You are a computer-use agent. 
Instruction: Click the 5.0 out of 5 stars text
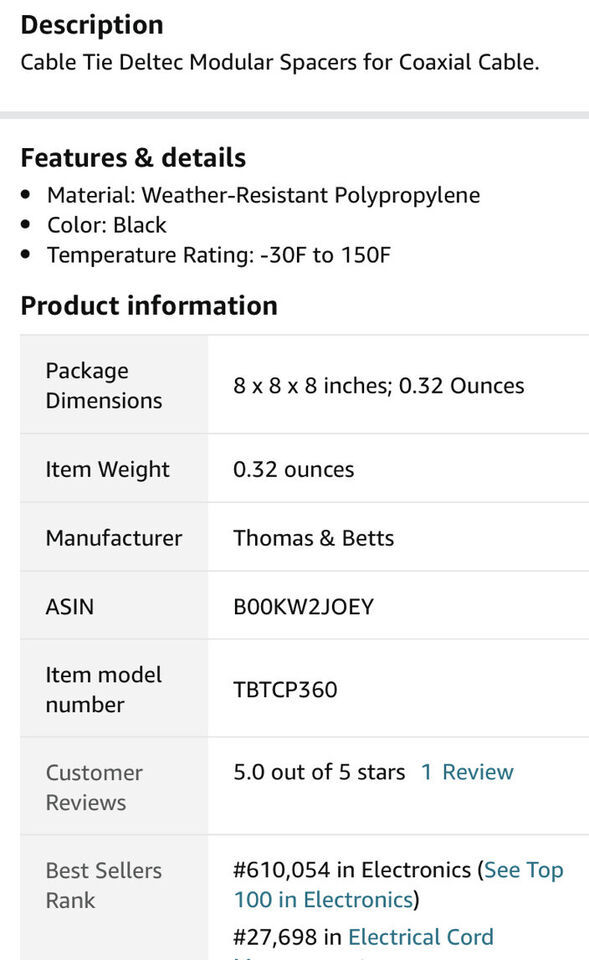click(x=319, y=772)
